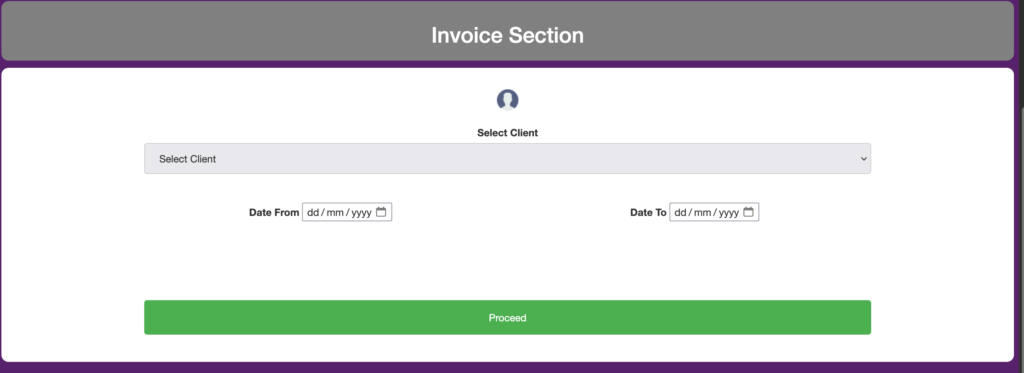Click the bold Select Client label
The width and height of the screenshot is (1024, 373).
click(507, 133)
